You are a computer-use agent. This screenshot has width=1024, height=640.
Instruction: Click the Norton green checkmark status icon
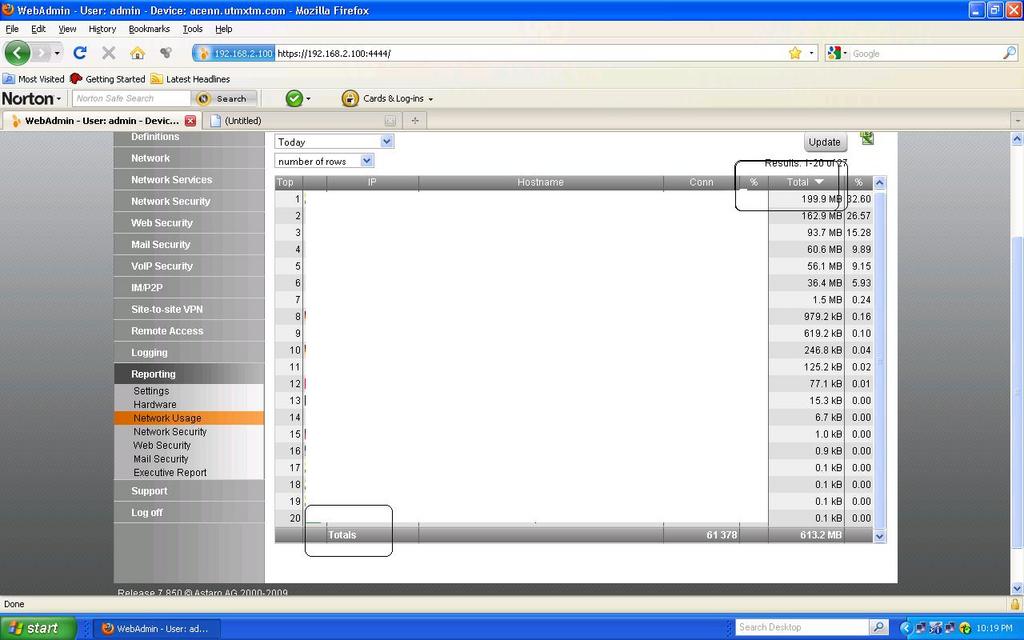click(x=294, y=98)
